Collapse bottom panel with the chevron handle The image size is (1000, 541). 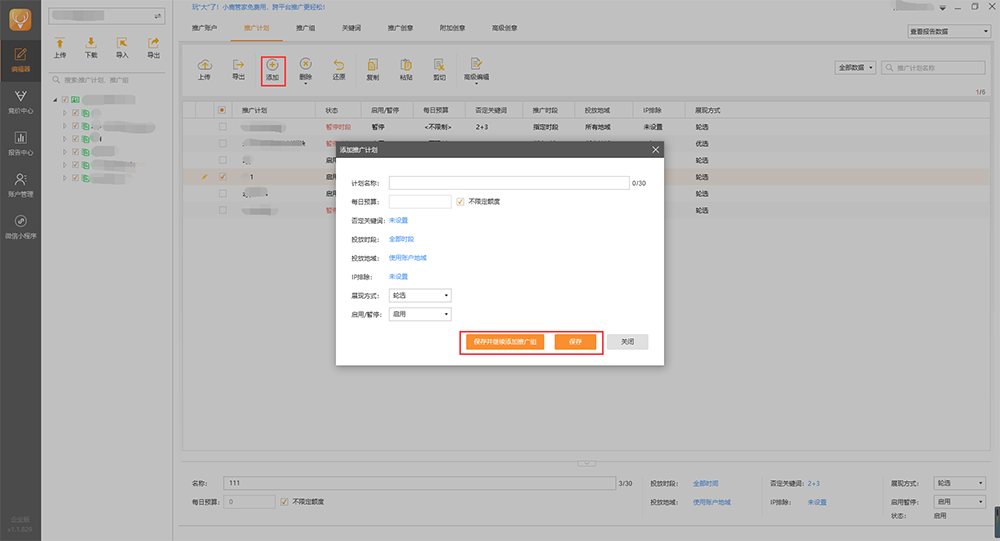(587, 463)
